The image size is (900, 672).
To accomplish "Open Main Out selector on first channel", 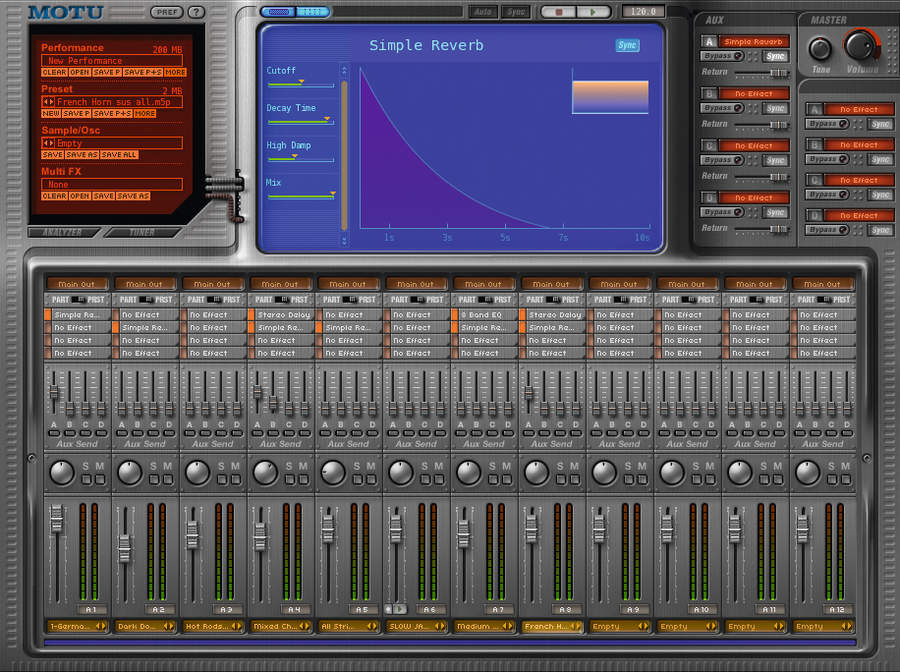I will click(x=76, y=284).
